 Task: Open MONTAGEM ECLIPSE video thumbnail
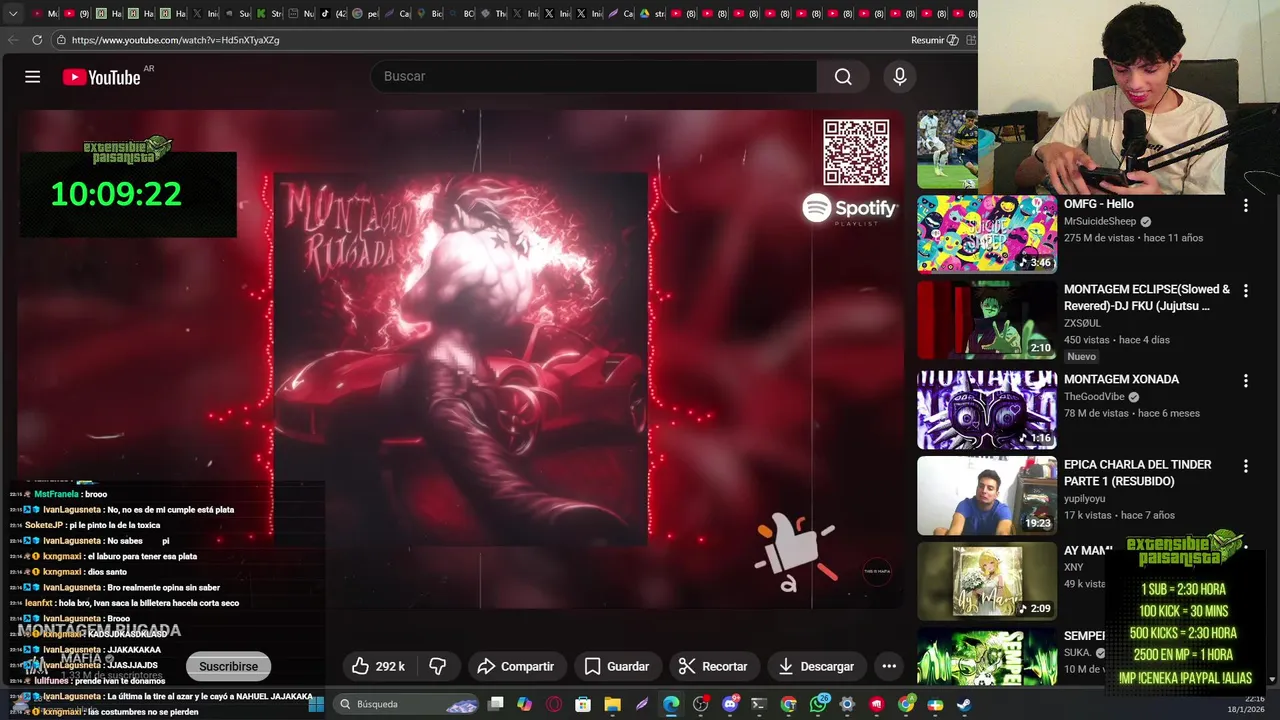(987, 320)
